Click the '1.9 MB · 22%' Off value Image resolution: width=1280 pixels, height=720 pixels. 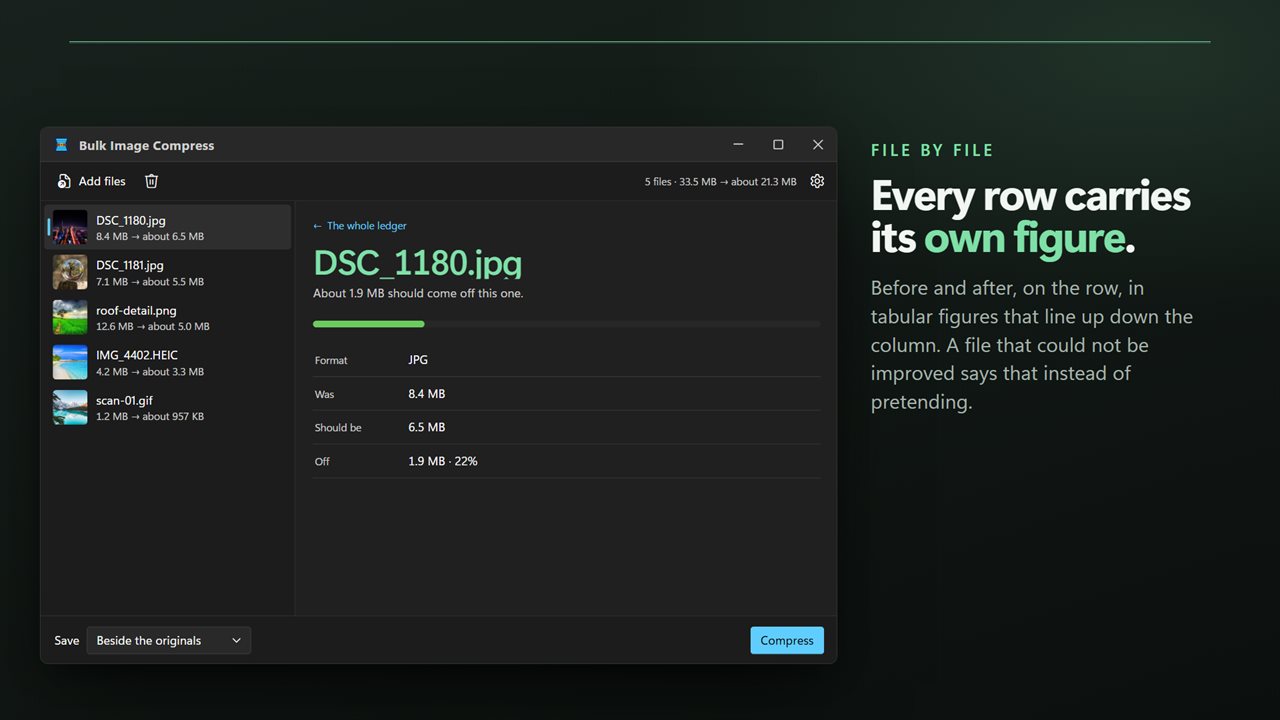(x=443, y=461)
